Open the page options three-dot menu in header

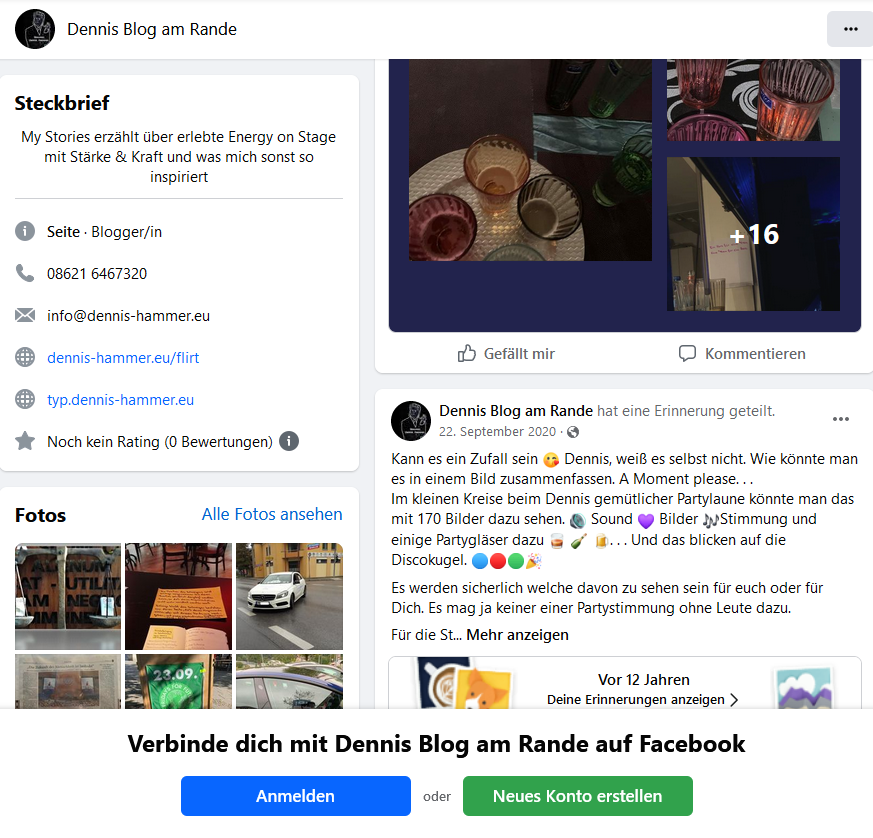click(850, 29)
